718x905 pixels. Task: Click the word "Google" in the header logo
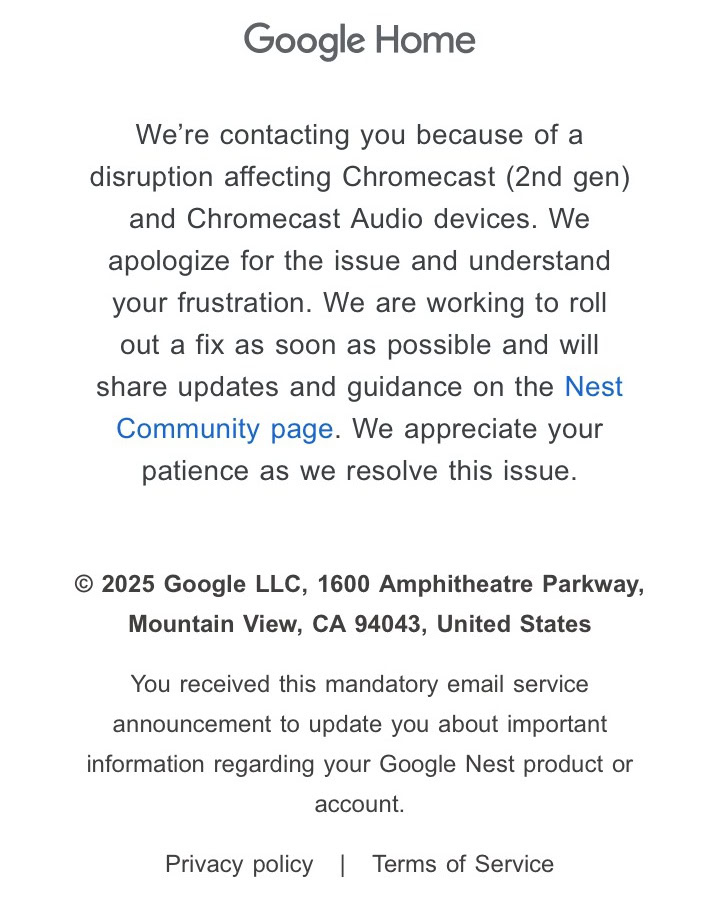304,41
